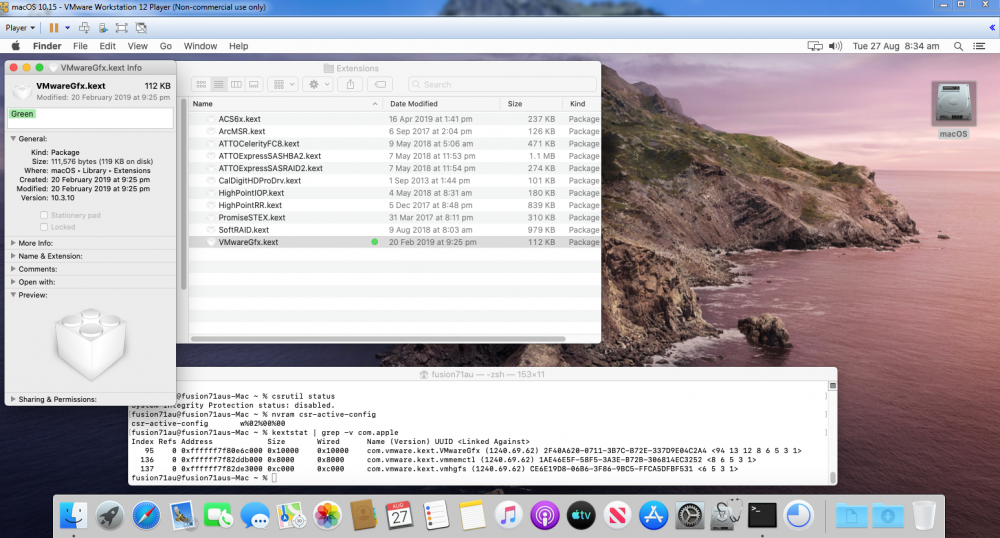Click the display mirroring icon in menu bar
1000x538 pixels.
(x=815, y=46)
